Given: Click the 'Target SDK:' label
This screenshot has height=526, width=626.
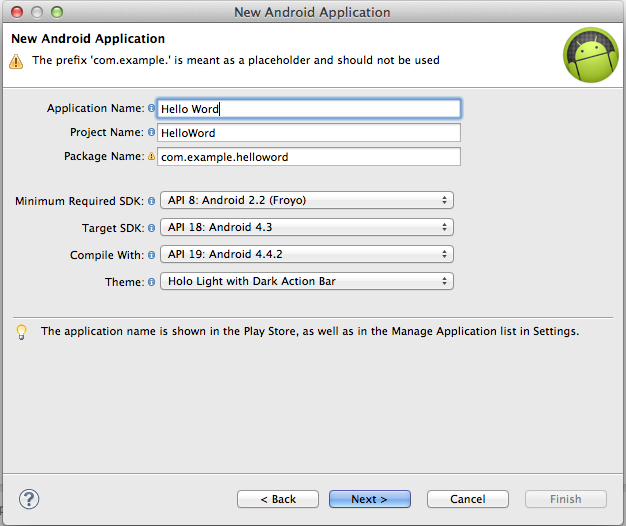Looking at the screenshot, I should point(113,228).
